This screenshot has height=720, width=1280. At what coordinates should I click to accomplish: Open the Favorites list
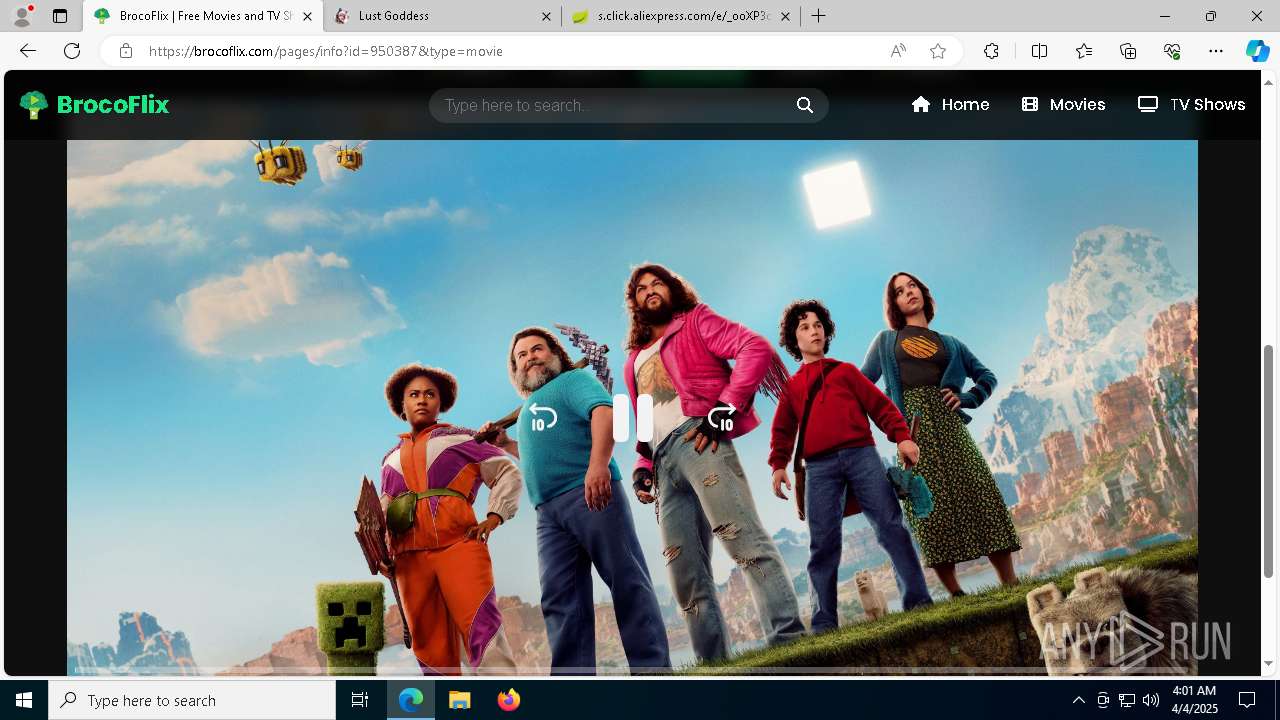[1084, 51]
